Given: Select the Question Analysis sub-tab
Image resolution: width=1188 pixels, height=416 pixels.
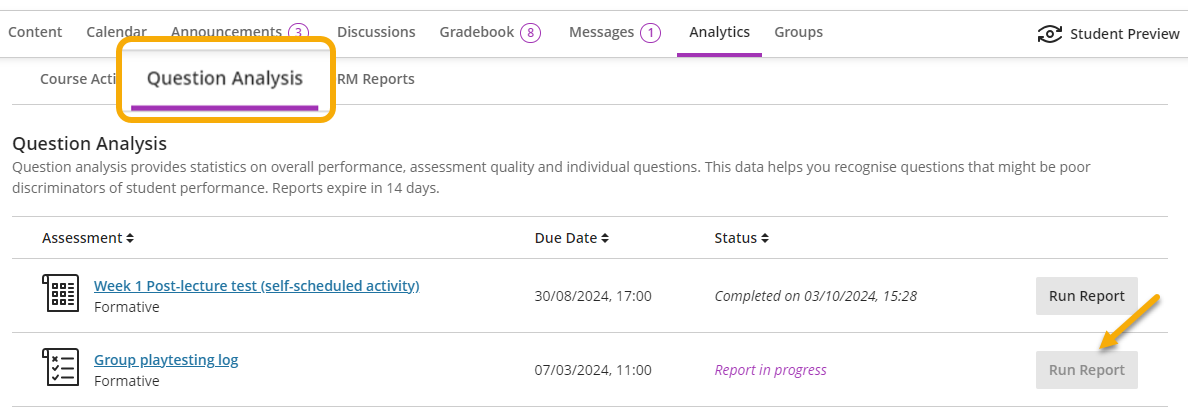Looking at the screenshot, I should (x=225, y=79).
